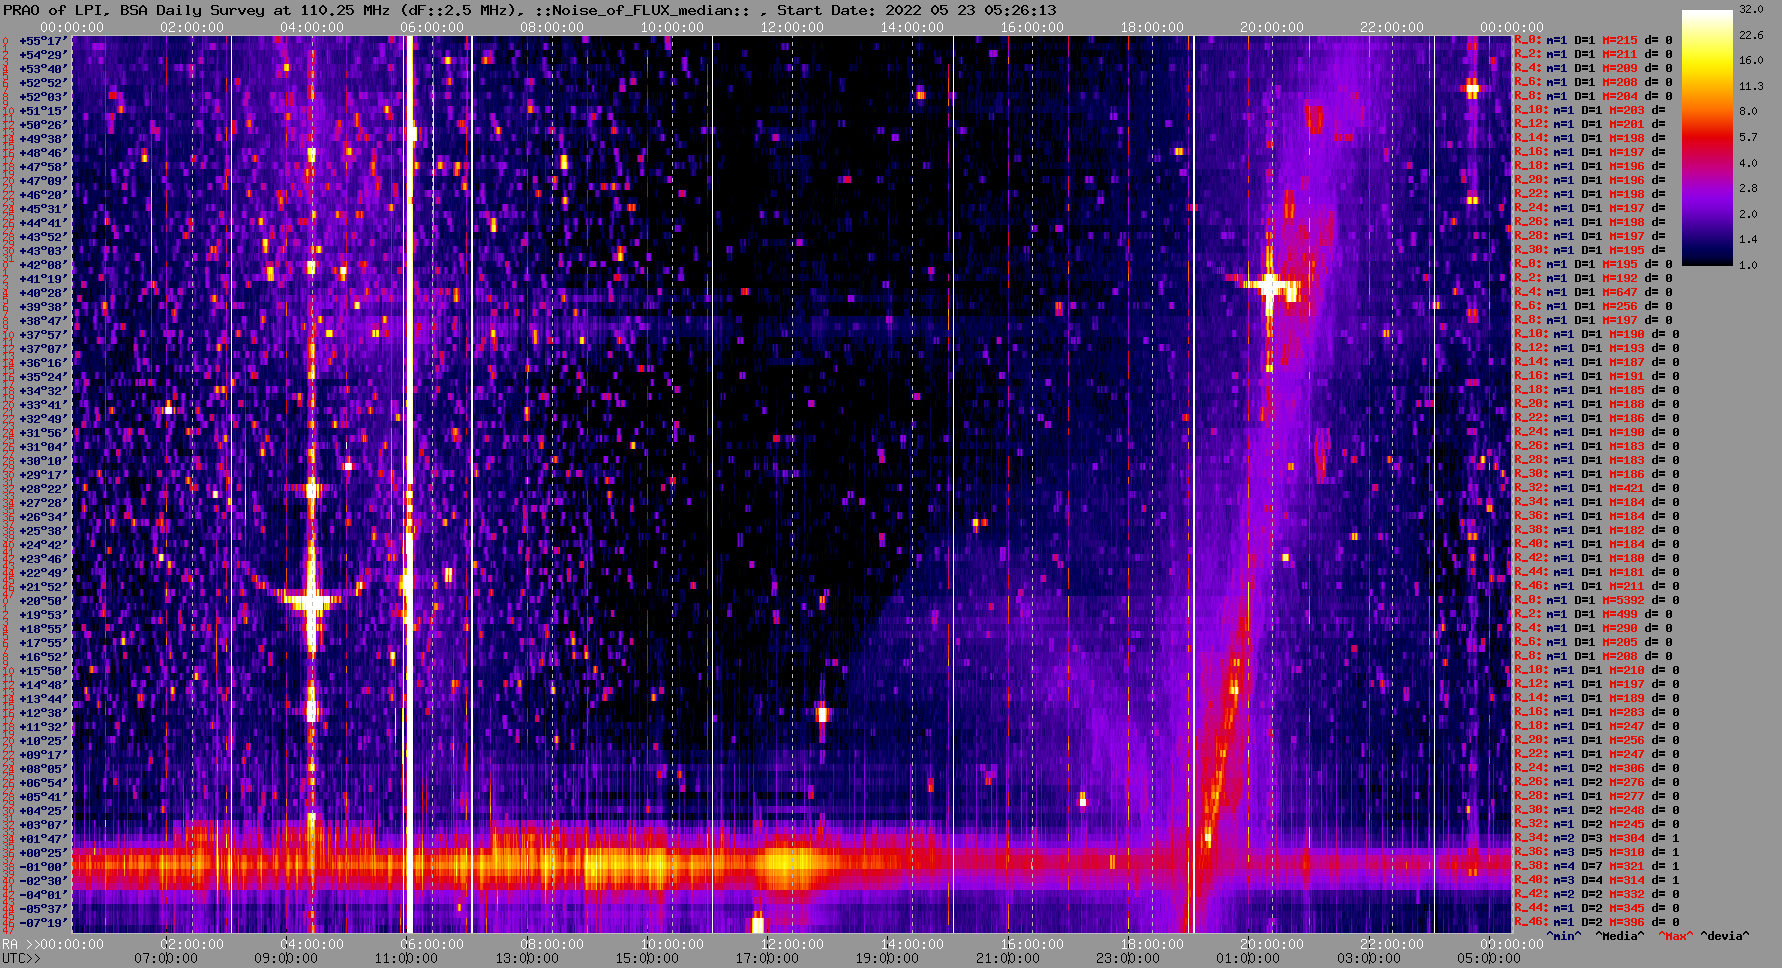Click the color scale value '11.3'
This screenshot has height=968, width=1782.
(x=1751, y=86)
